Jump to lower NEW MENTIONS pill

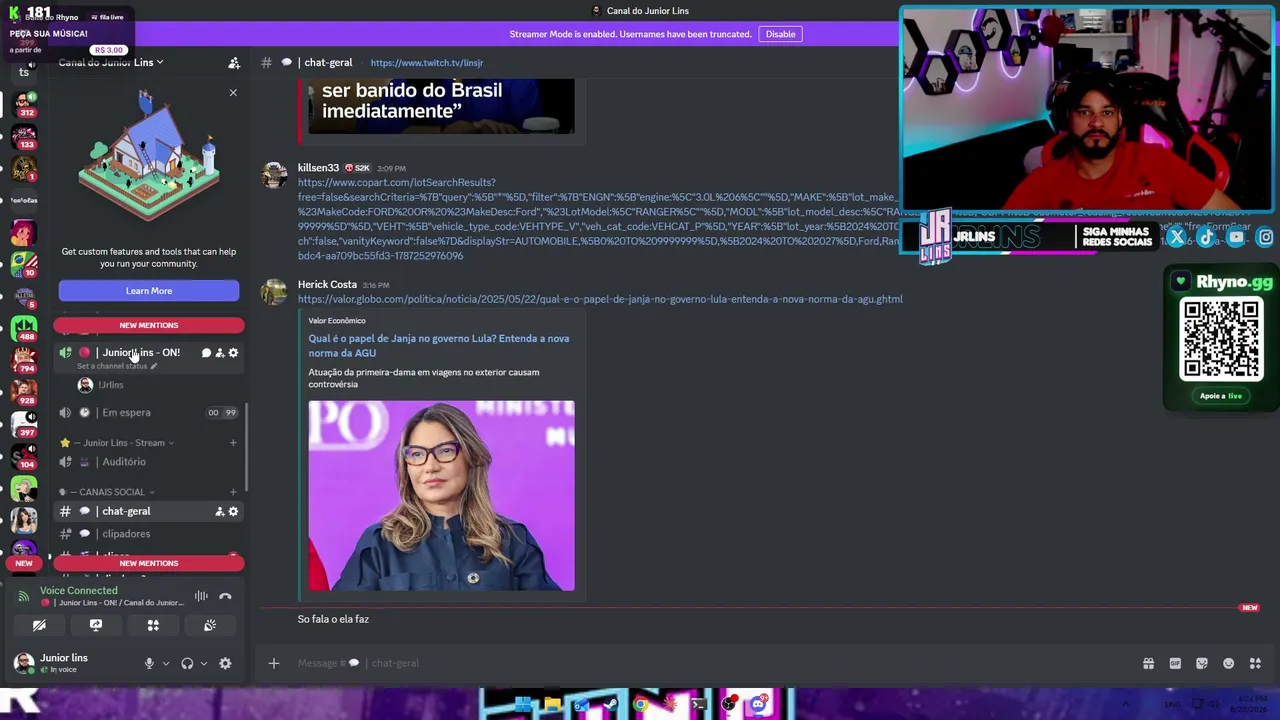tap(149, 563)
